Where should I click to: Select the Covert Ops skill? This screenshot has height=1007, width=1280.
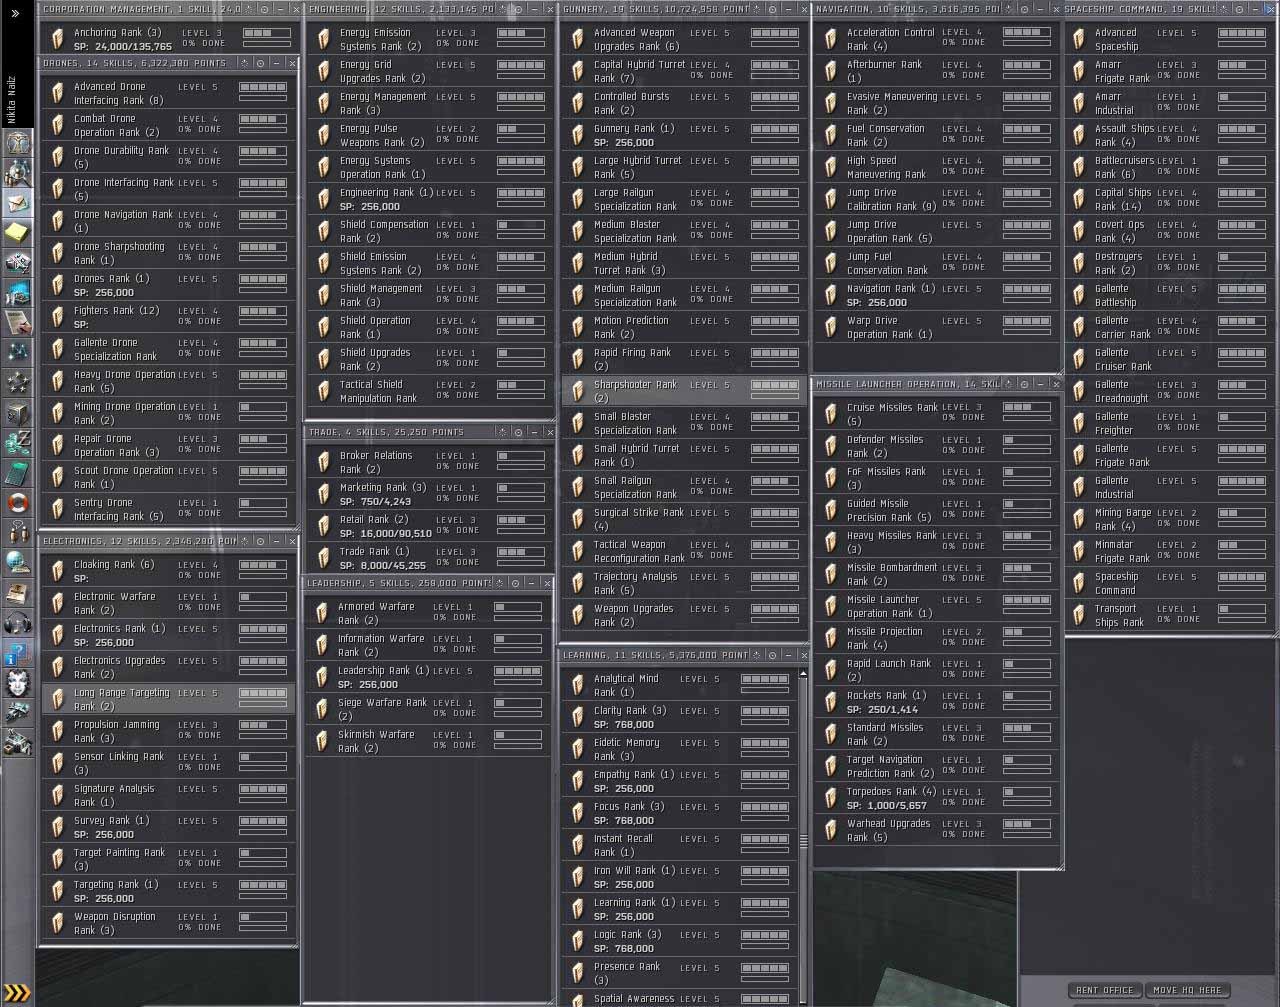(1170, 231)
